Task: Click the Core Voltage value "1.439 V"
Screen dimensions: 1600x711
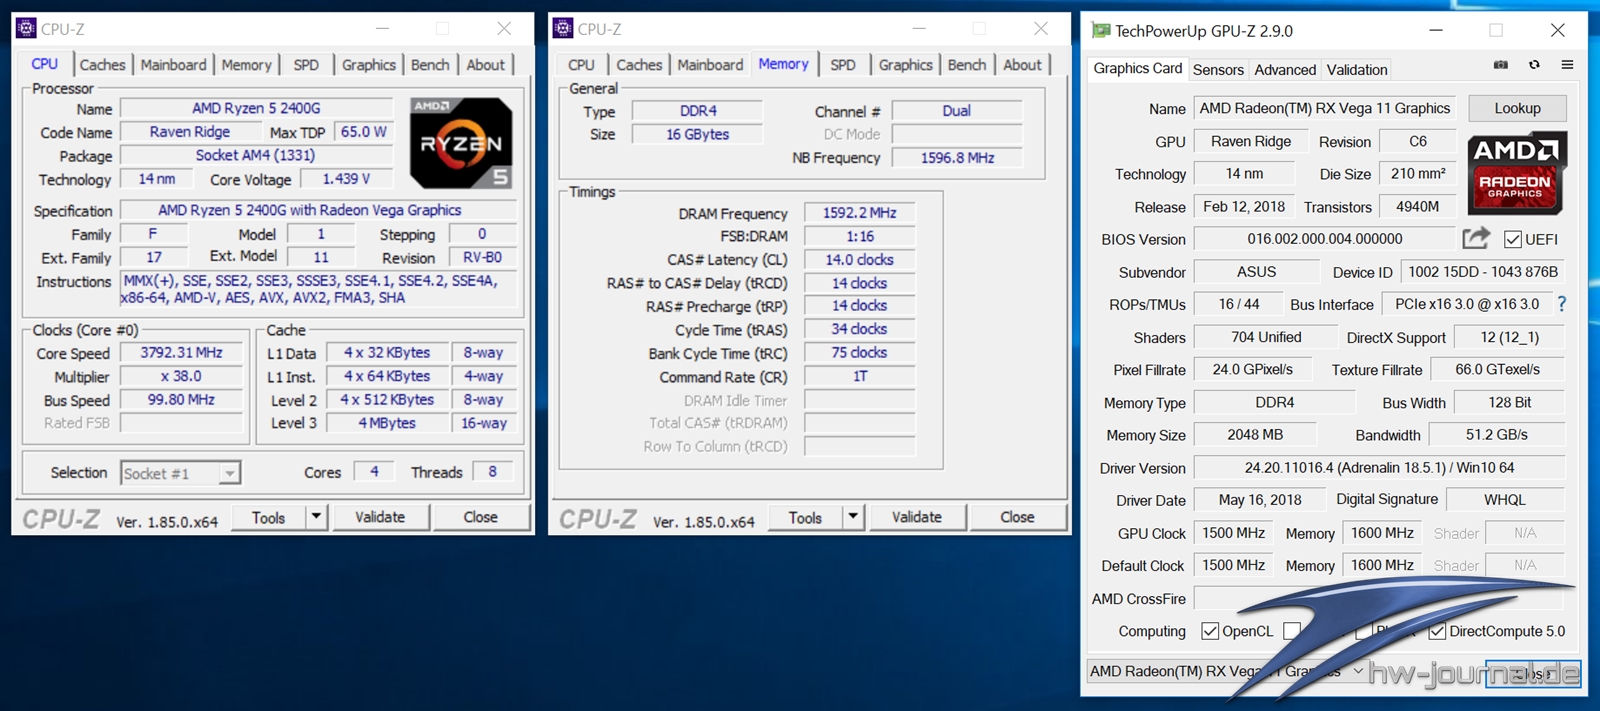Action: (x=346, y=179)
